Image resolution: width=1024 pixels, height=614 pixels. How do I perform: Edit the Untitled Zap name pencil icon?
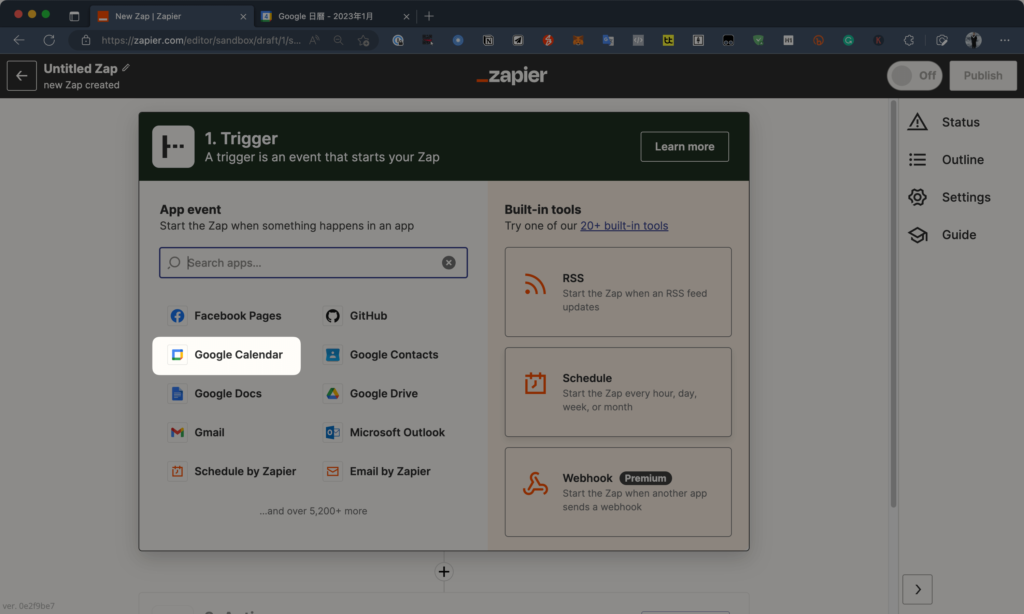coord(126,68)
